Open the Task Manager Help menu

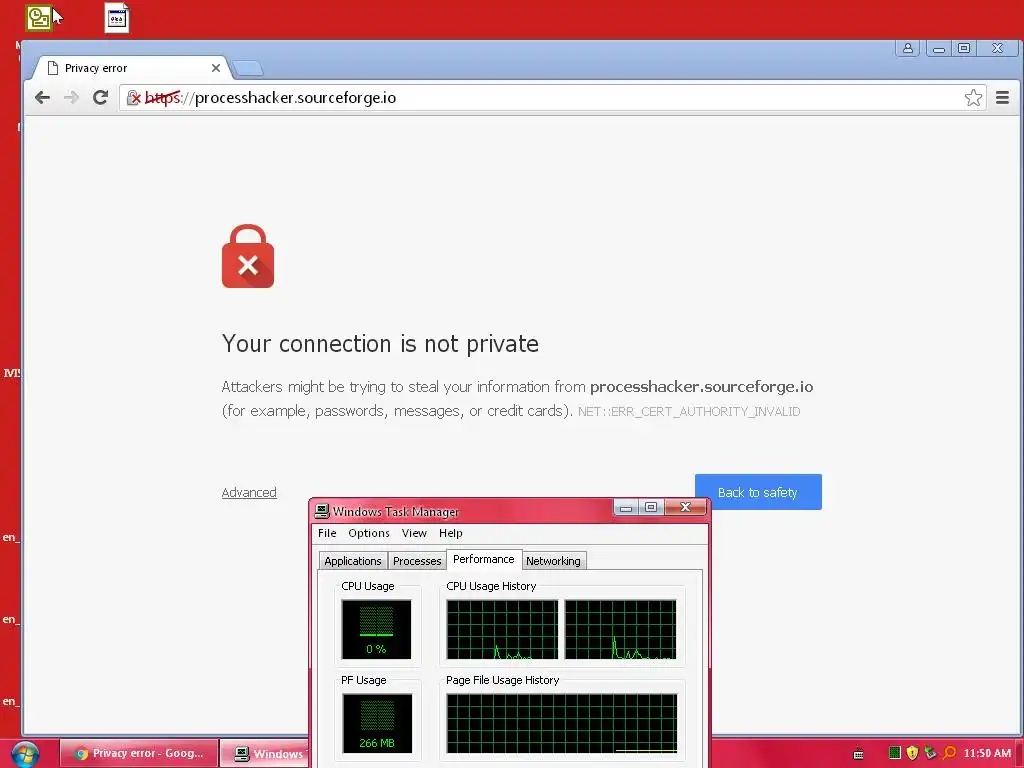click(x=451, y=533)
